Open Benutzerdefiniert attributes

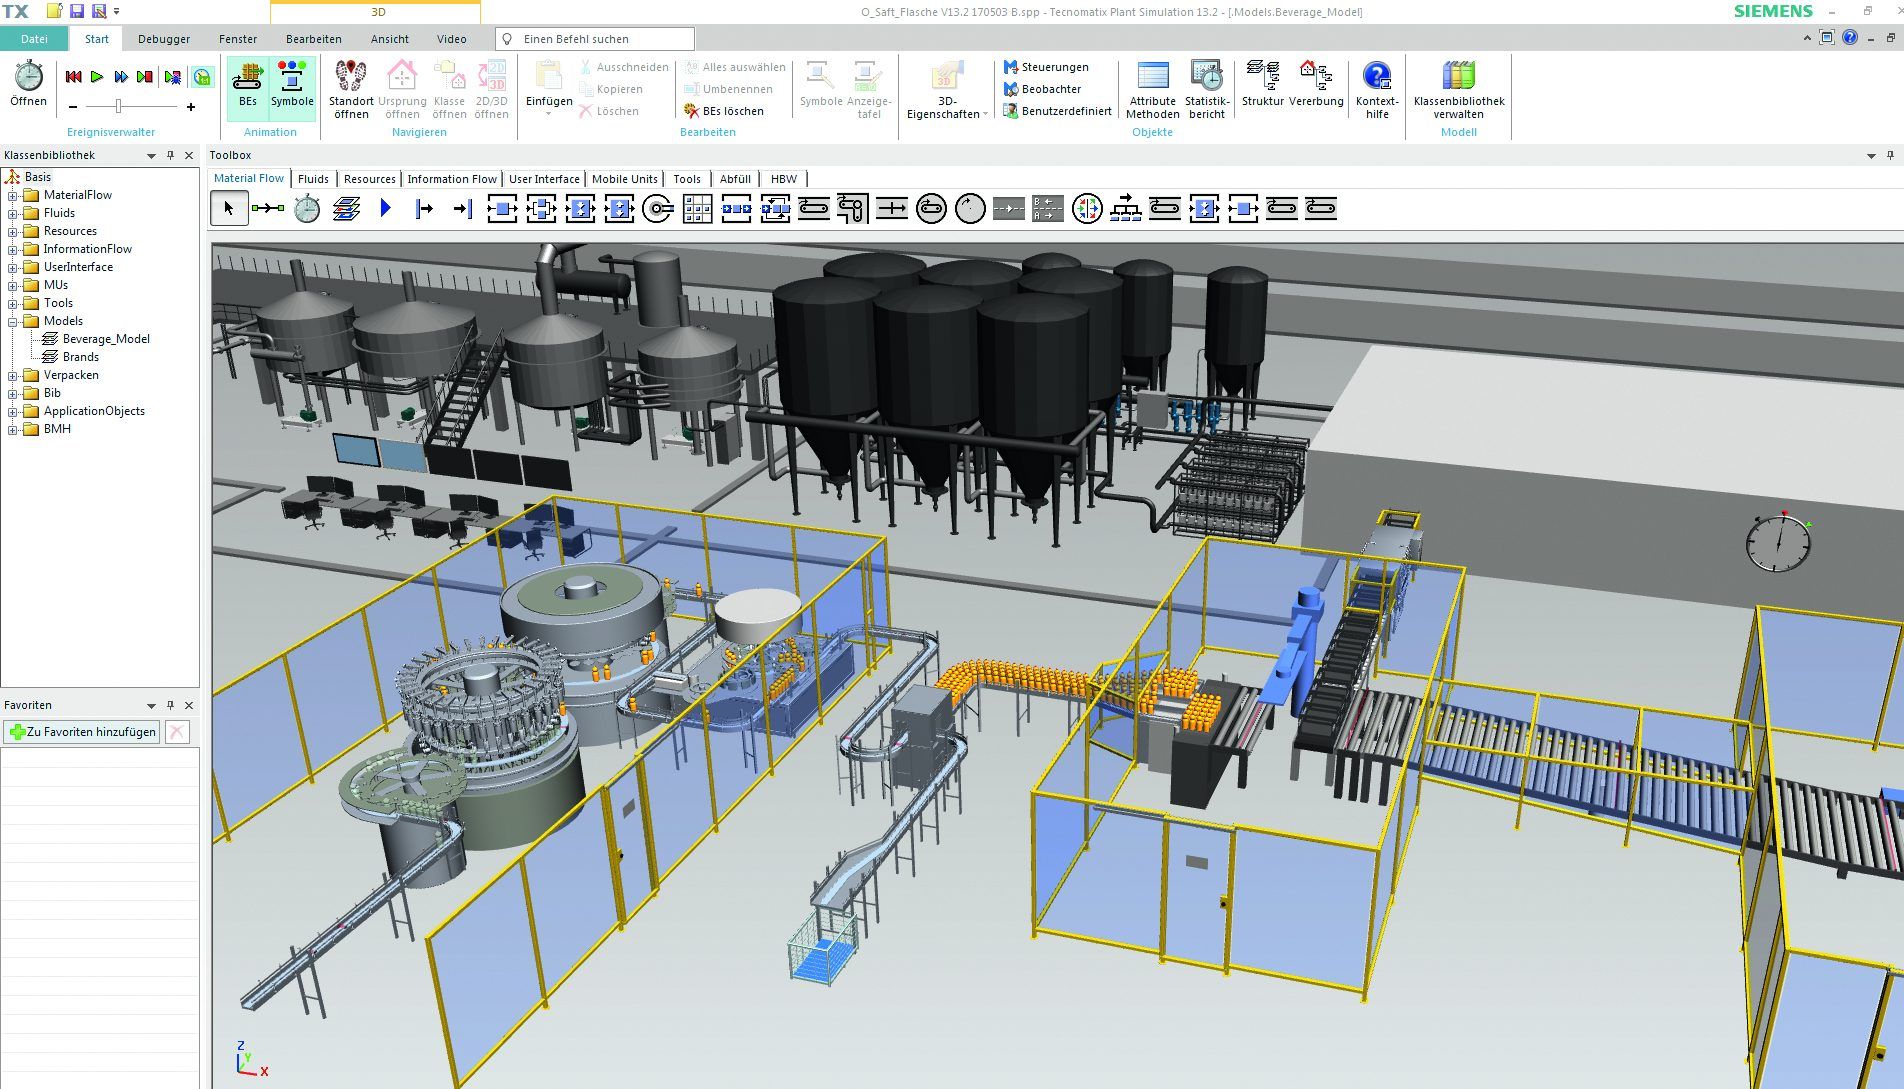[1057, 111]
